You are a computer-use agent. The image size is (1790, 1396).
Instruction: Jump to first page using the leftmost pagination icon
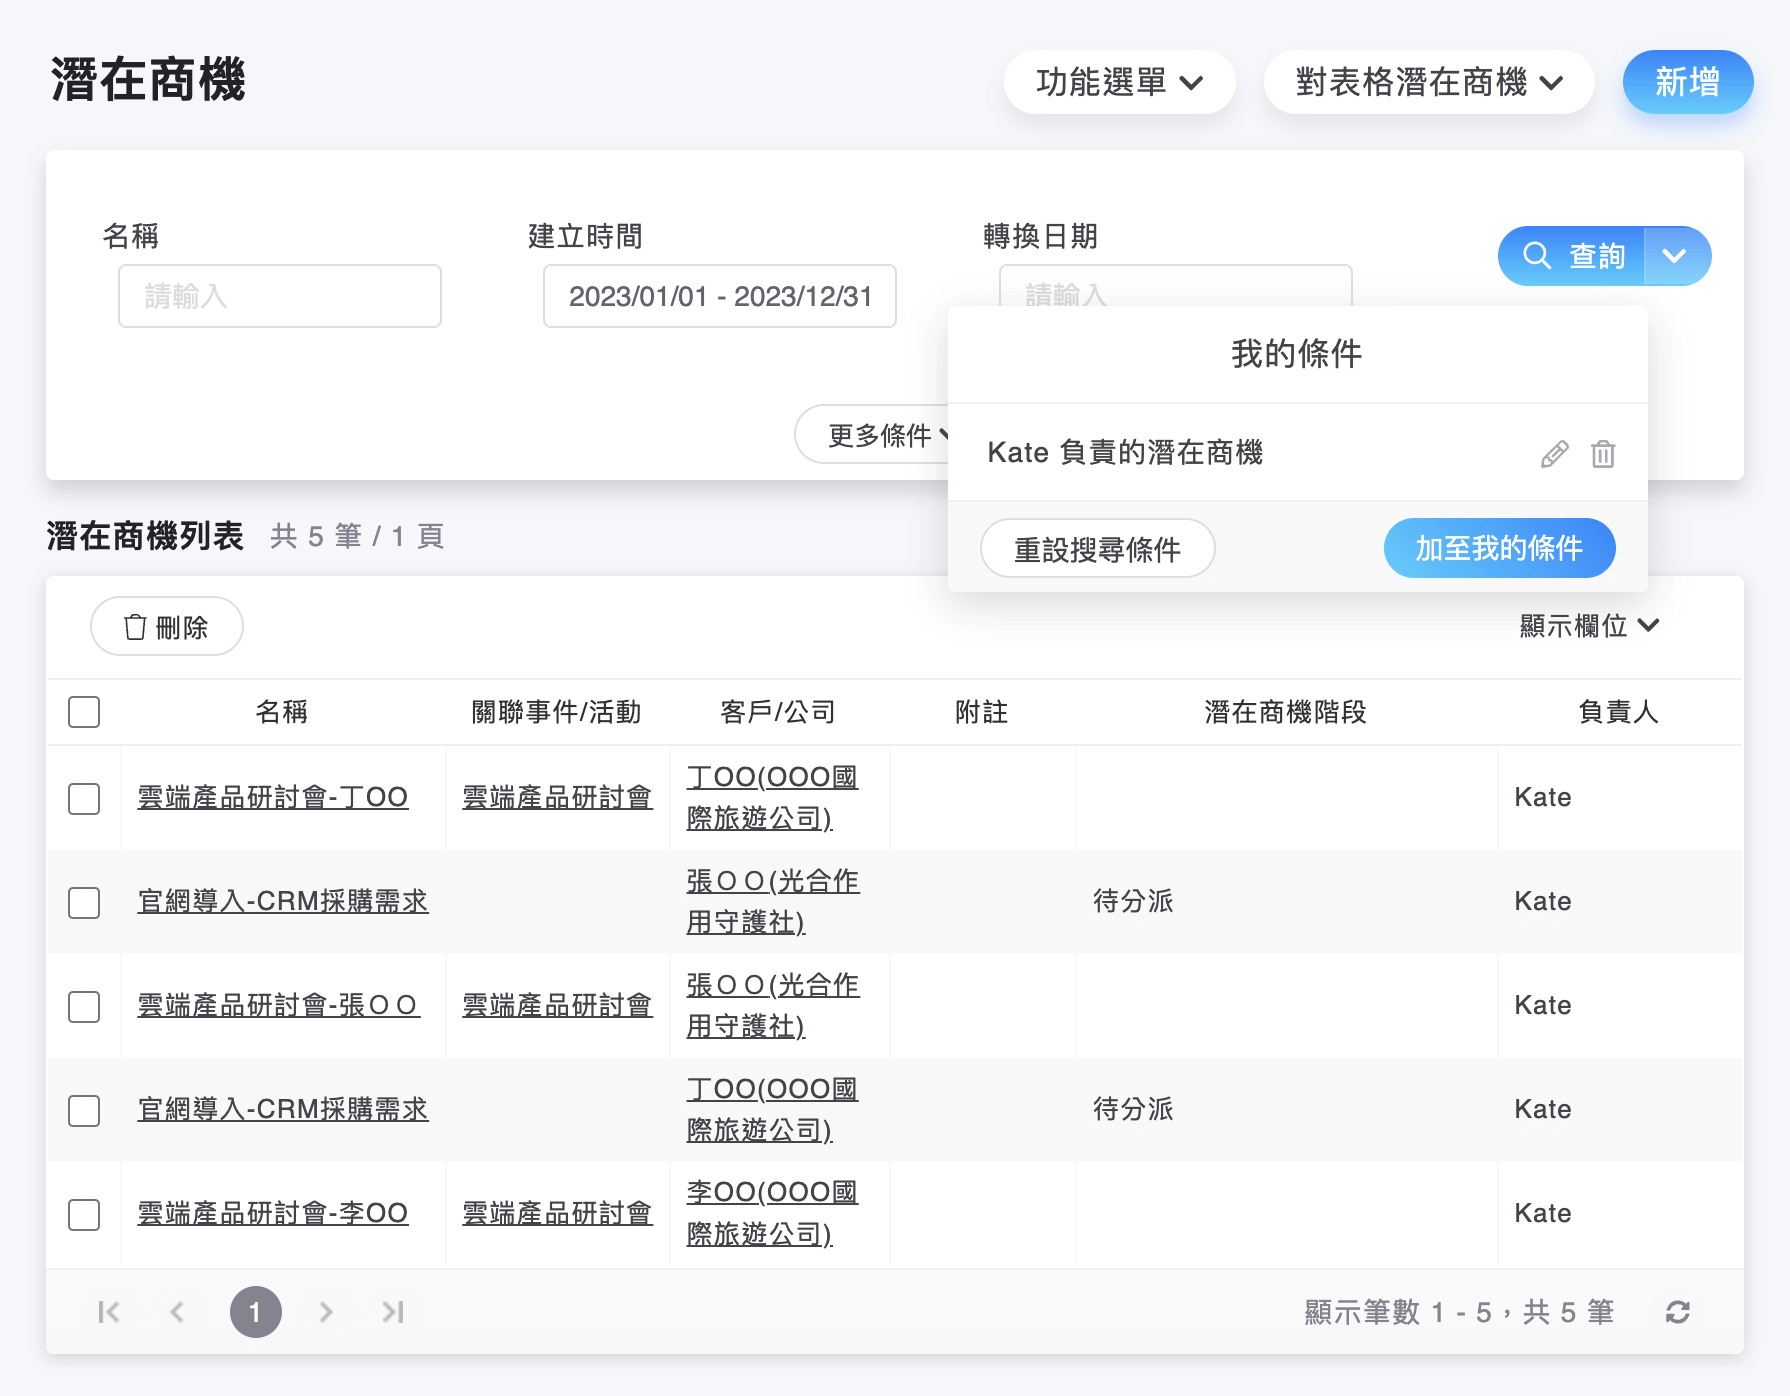click(109, 1312)
